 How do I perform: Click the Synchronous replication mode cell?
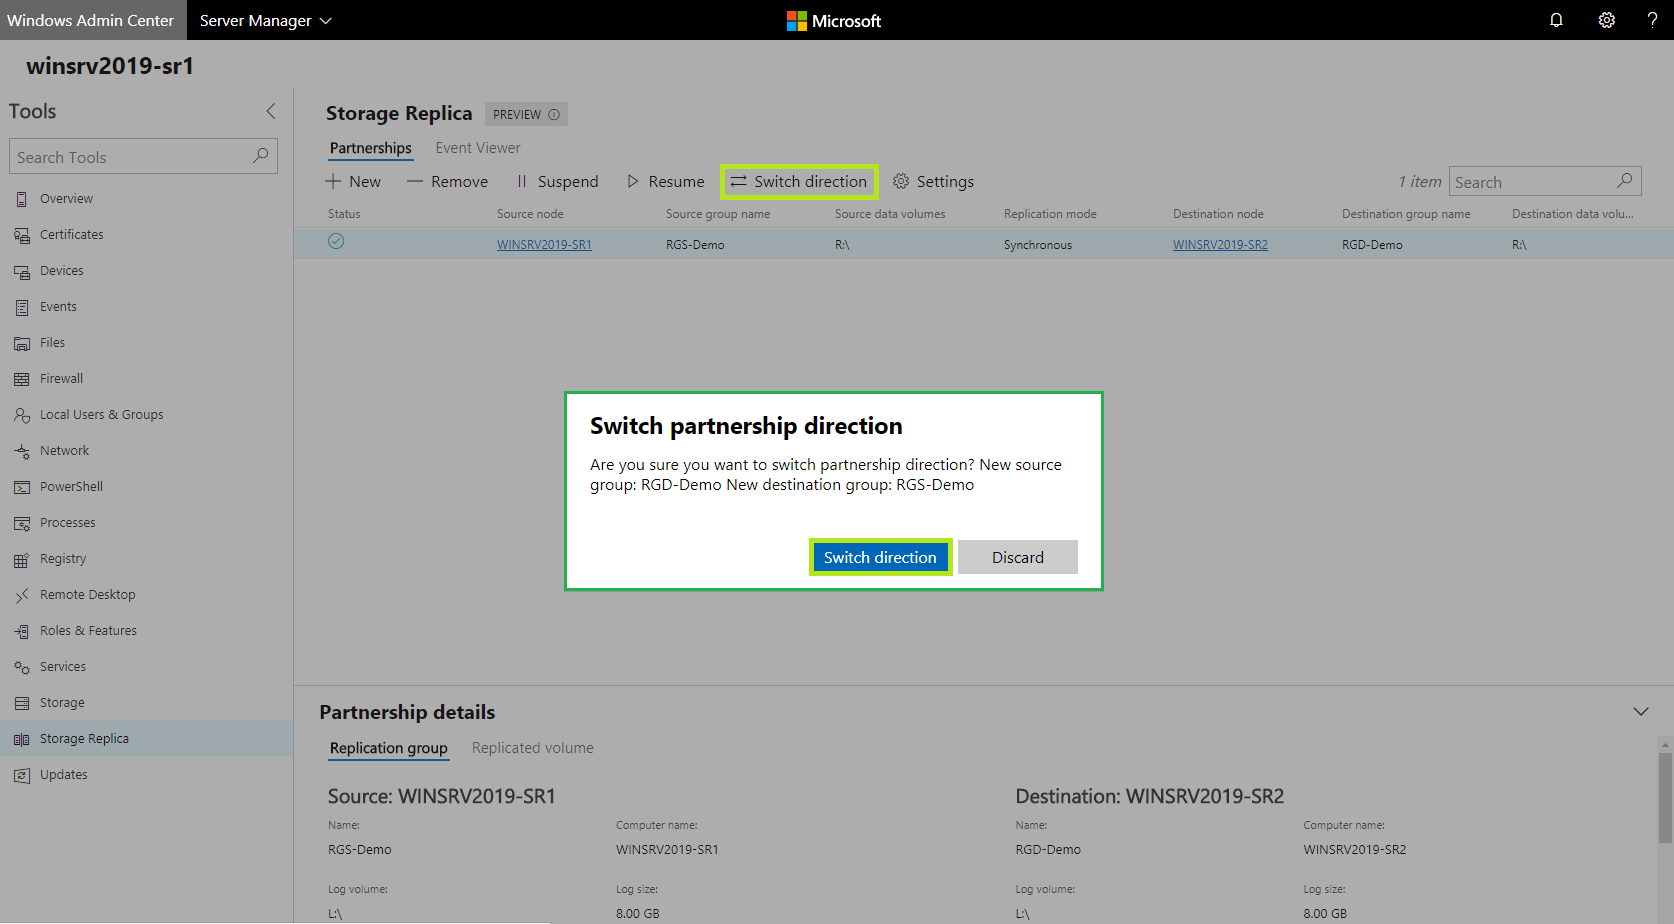(1038, 245)
